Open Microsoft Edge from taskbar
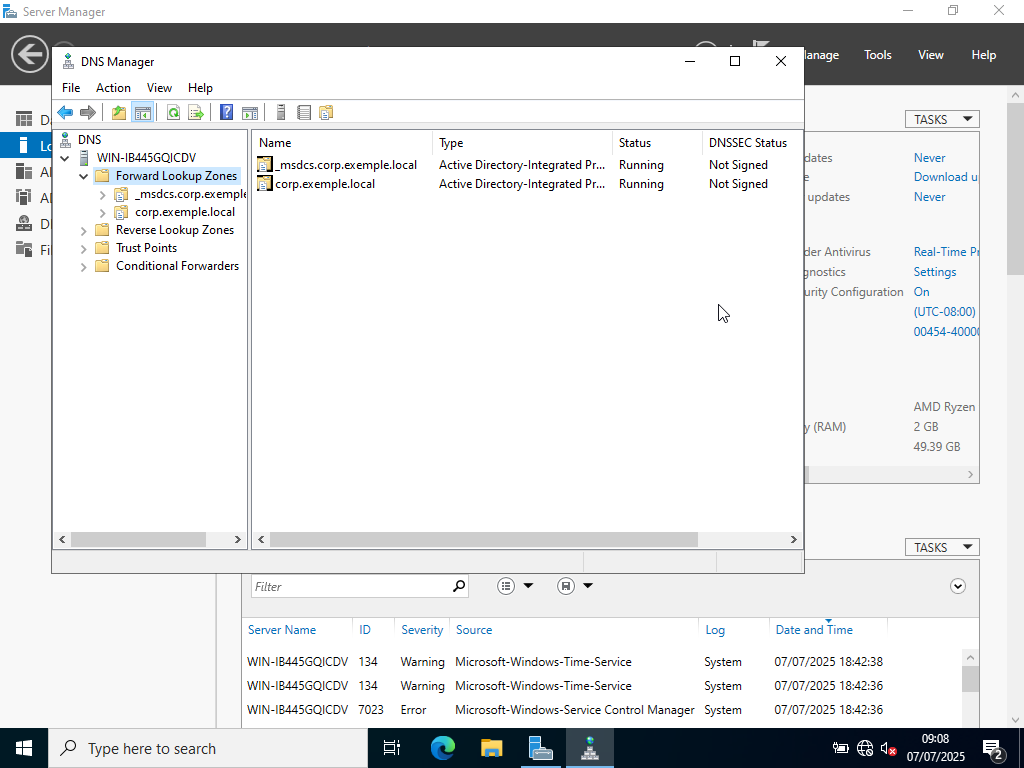The height and width of the screenshot is (768, 1024). click(443, 748)
